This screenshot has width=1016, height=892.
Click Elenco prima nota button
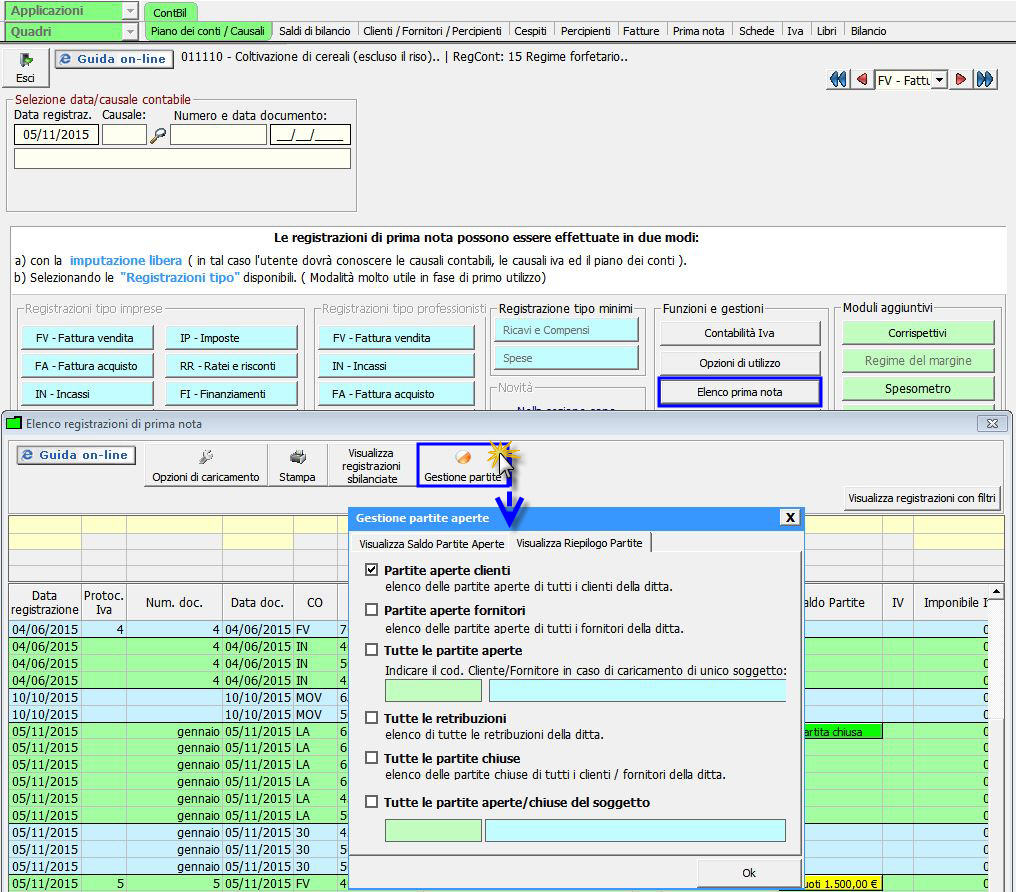739,392
